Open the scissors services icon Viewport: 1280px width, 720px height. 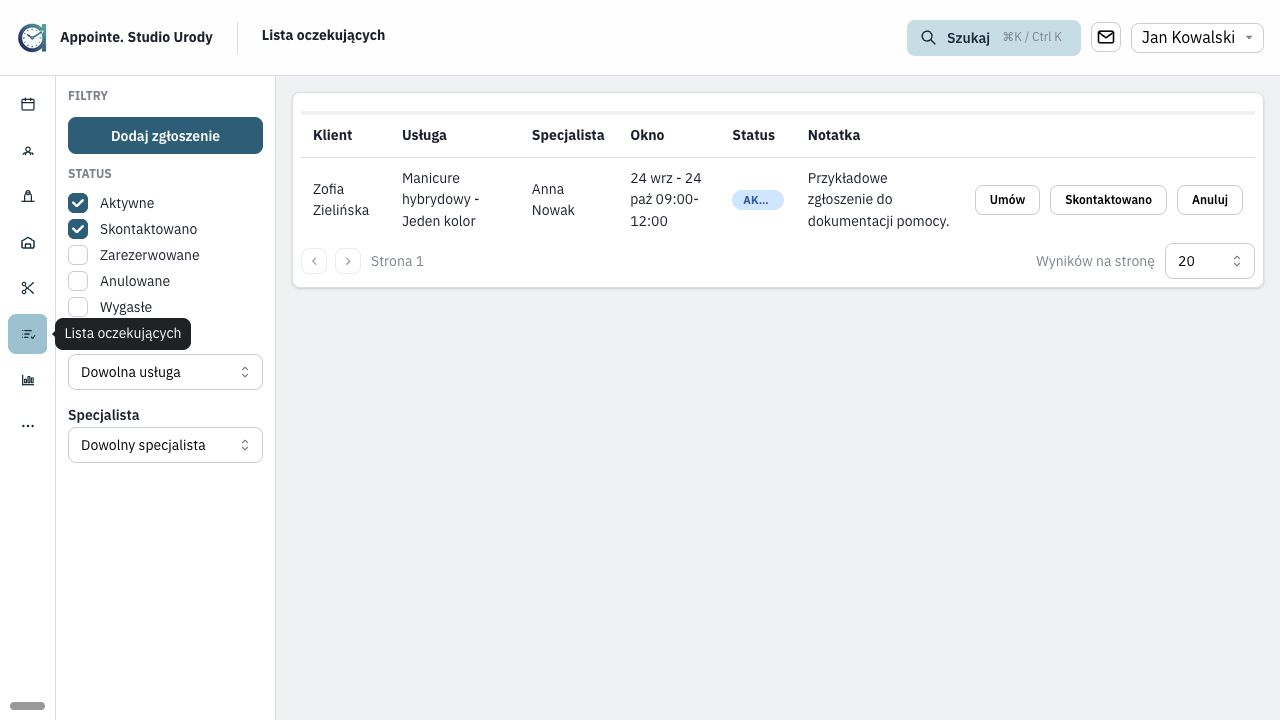click(28, 288)
